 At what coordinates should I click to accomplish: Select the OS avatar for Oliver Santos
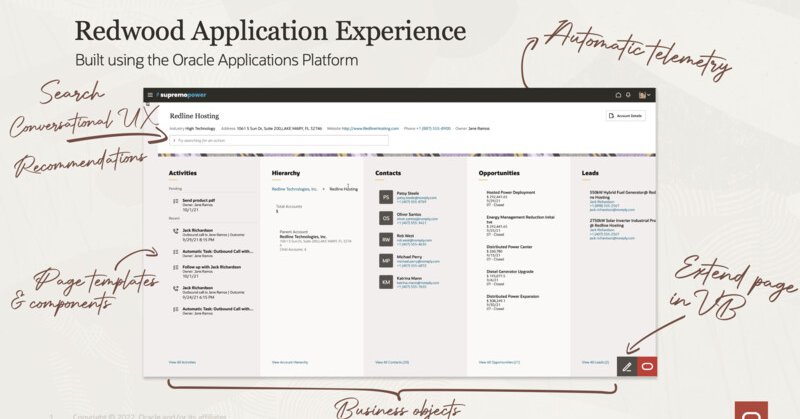click(386, 218)
